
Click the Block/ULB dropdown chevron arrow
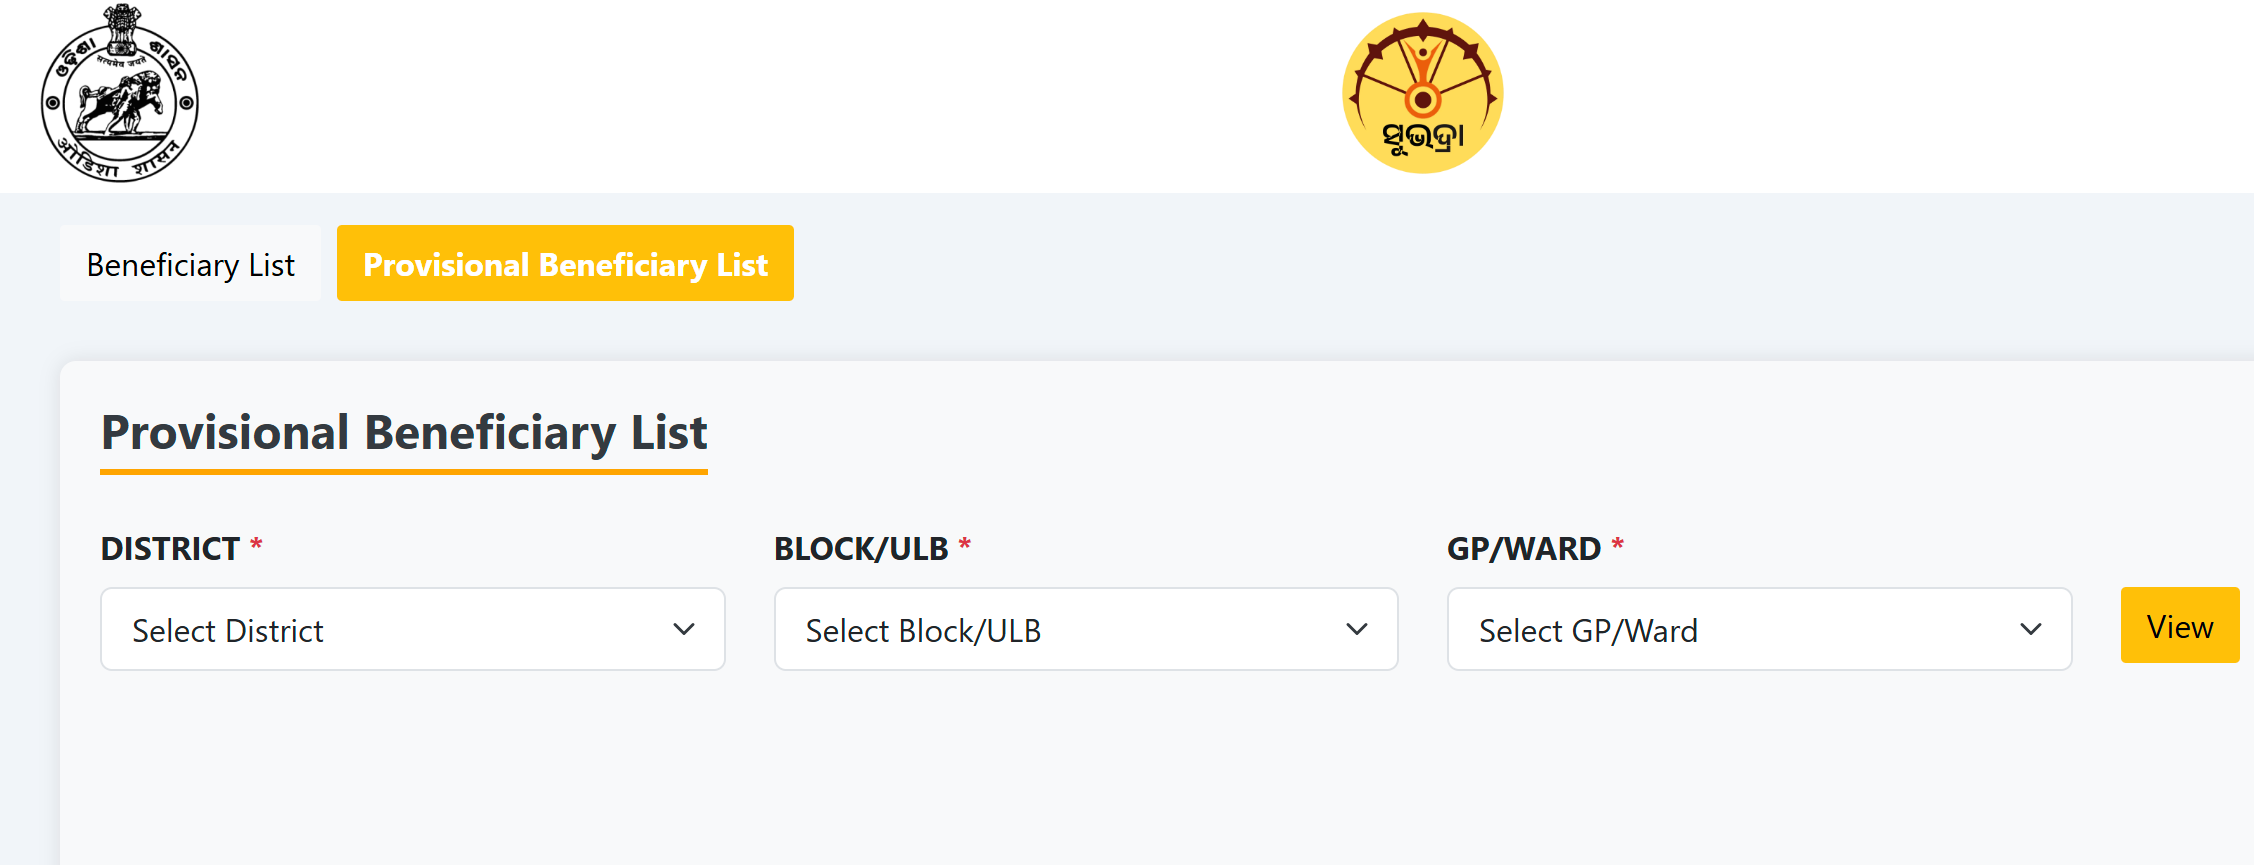(x=1357, y=629)
